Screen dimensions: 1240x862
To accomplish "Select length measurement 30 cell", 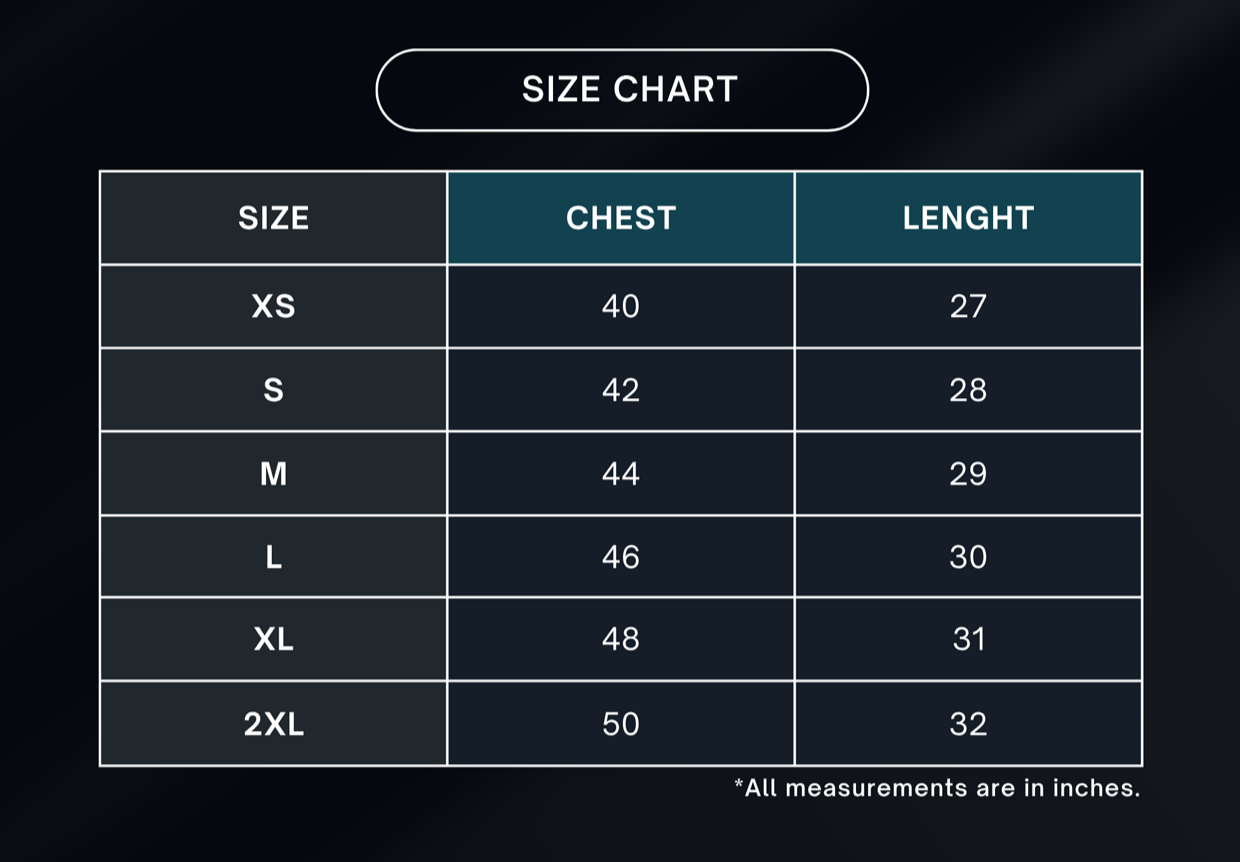I will (968, 557).
